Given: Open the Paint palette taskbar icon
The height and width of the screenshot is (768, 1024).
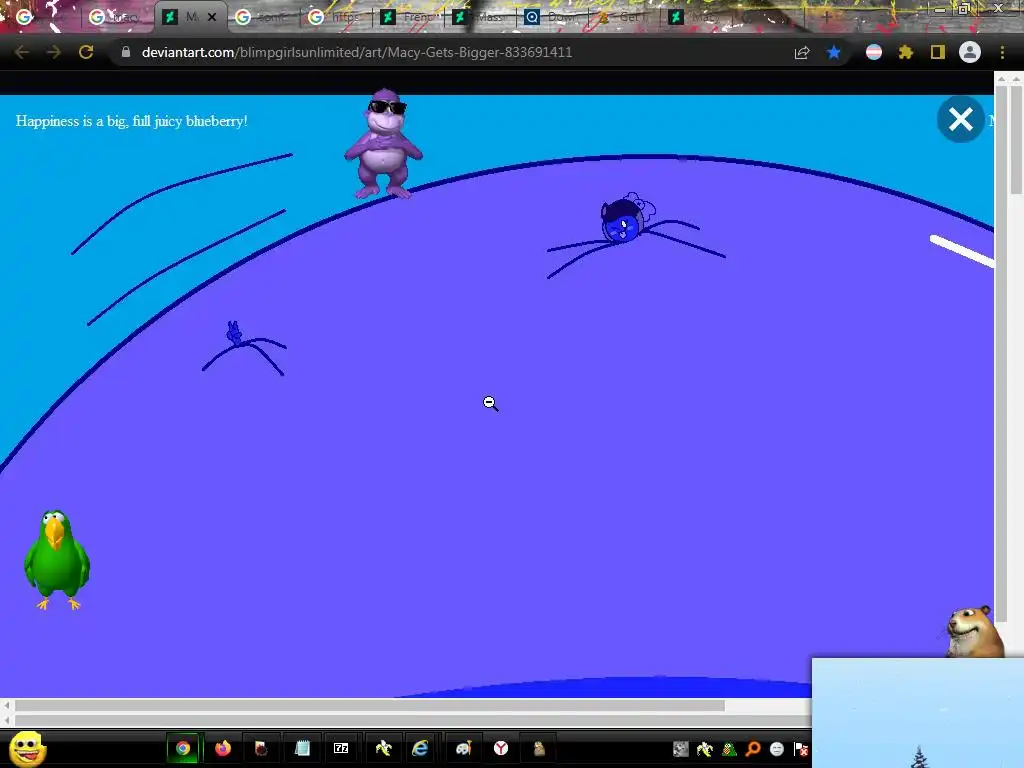Looking at the screenshot, I should pyautogui.click(x=463, y=748).
